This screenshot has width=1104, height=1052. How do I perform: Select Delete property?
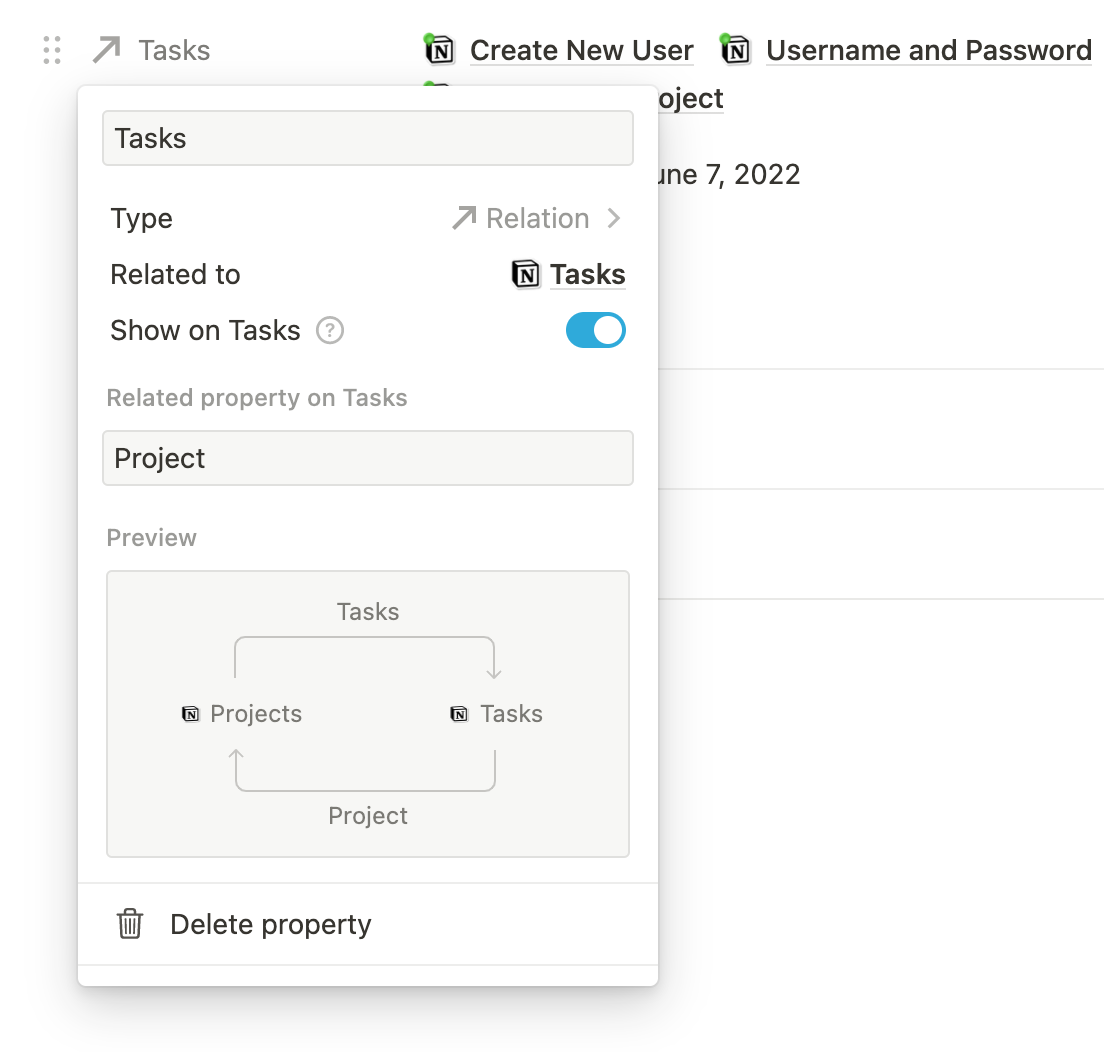pyautogui.click(x=270, y=924)
